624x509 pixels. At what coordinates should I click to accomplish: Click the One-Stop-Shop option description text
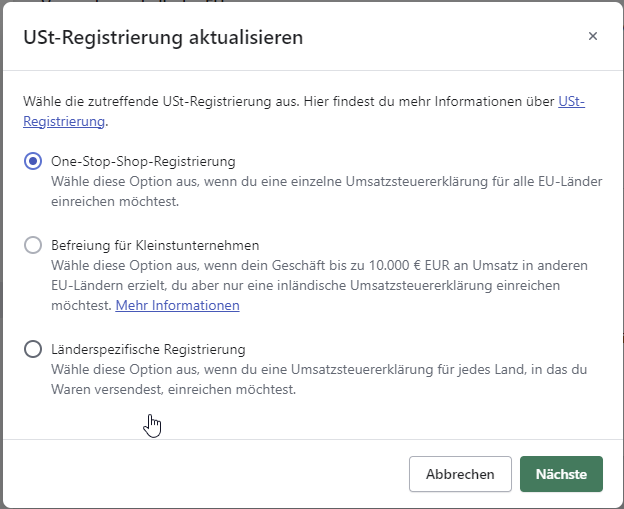(300, 191)
